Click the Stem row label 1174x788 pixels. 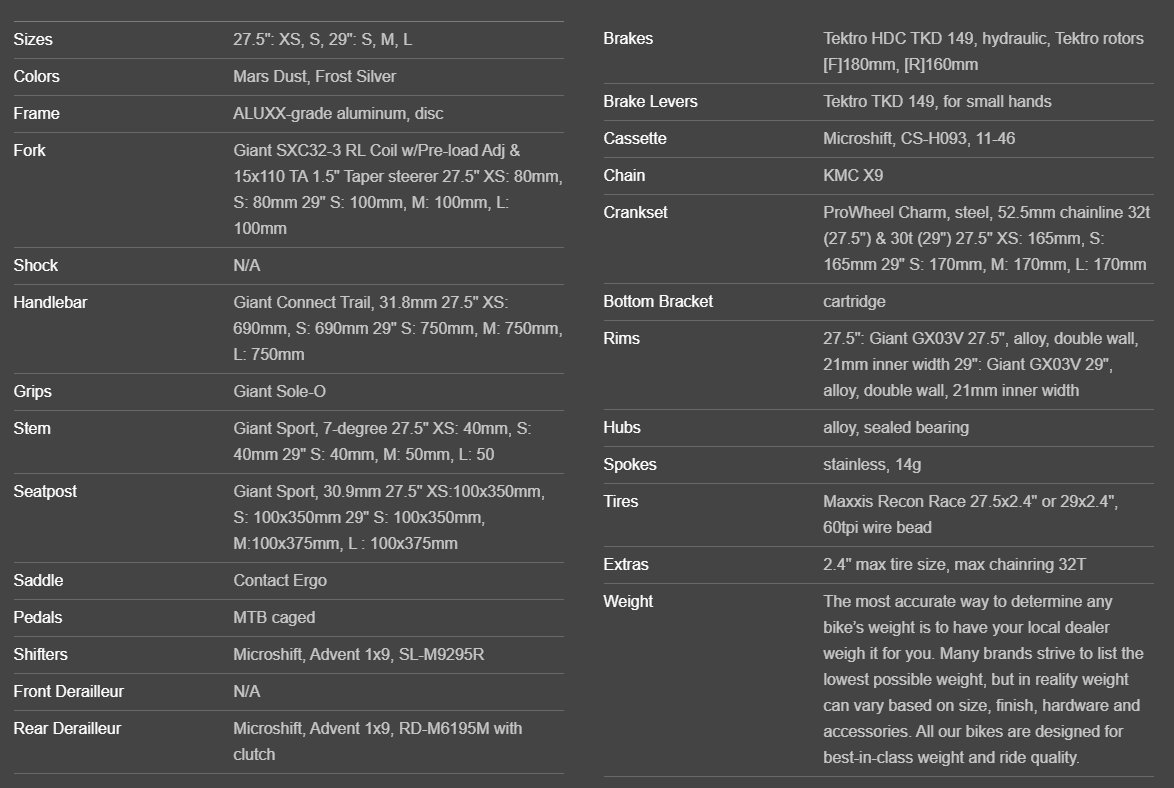click(x=32, y=429)
